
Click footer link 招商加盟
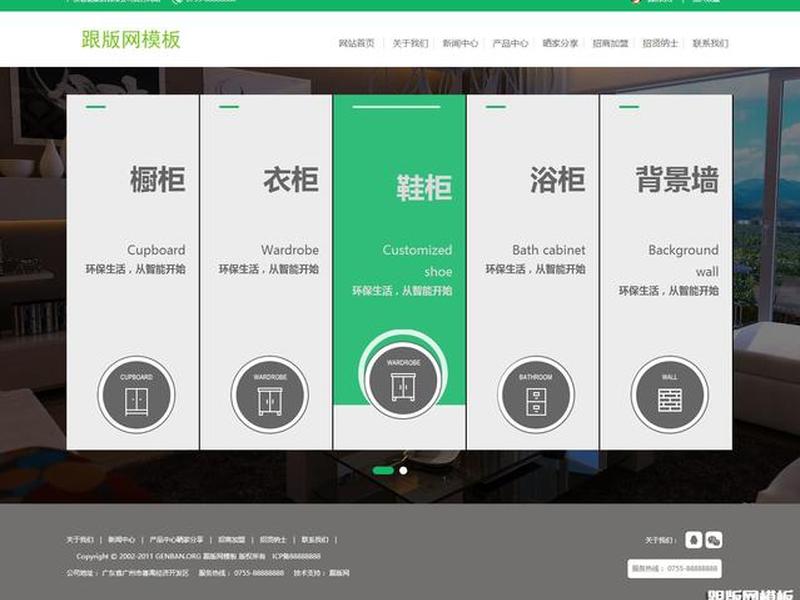tap(232, 539)
